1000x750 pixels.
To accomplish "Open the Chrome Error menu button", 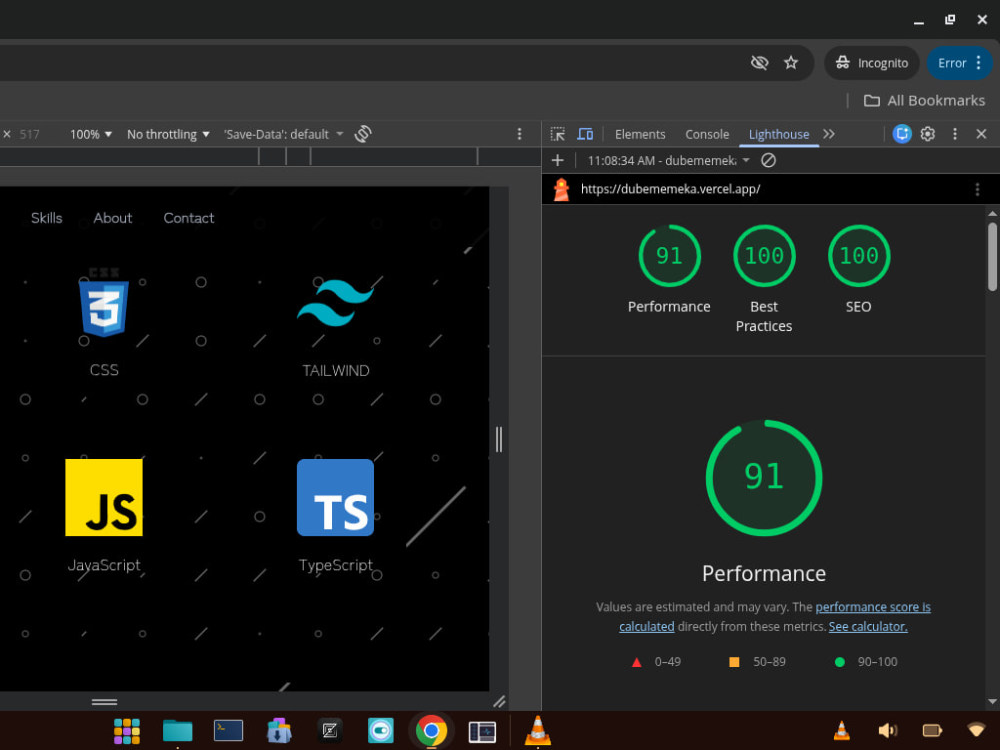I will (x=959, y=62).
